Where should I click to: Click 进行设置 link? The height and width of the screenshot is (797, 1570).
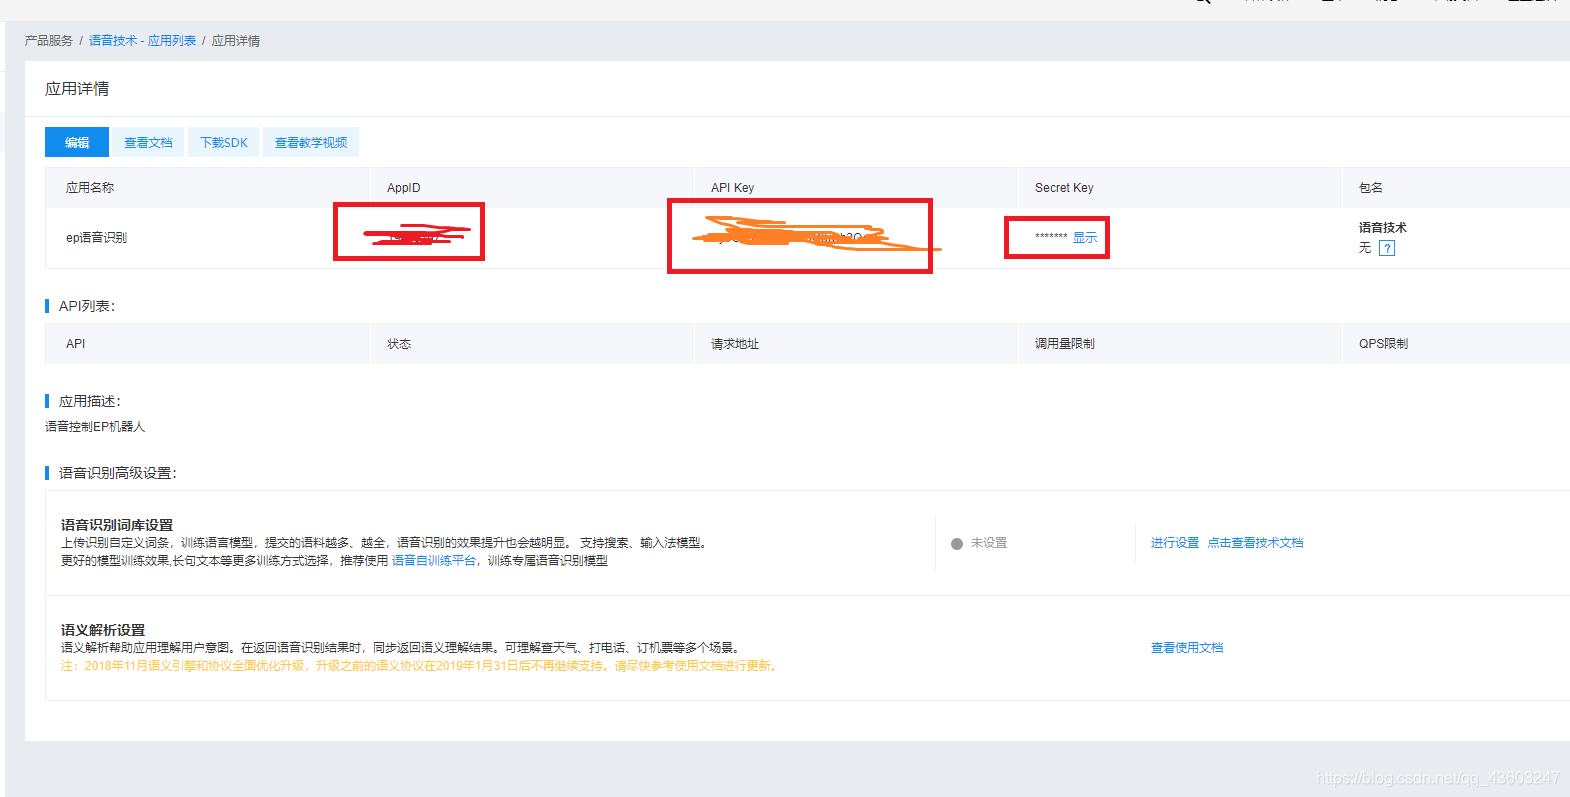(x=1175, y=543)
